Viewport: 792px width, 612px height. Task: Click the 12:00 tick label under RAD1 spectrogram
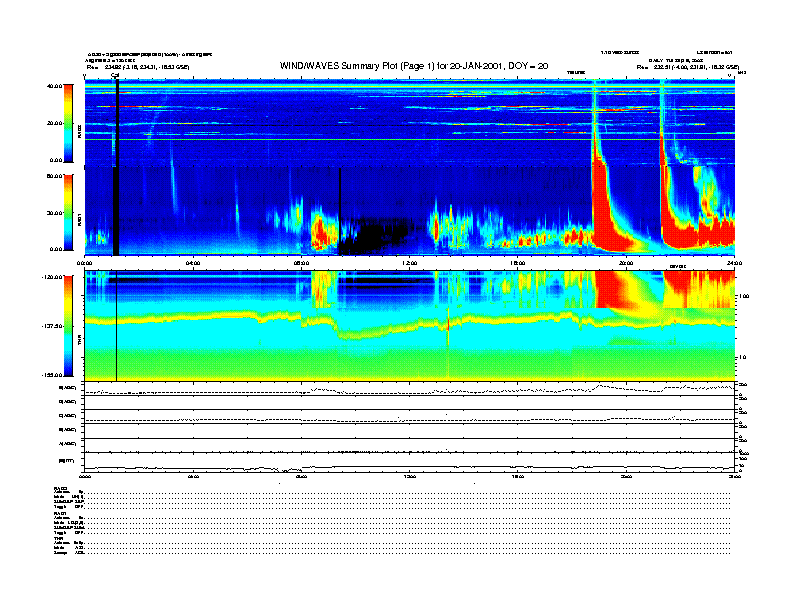(x=410, y=263)
